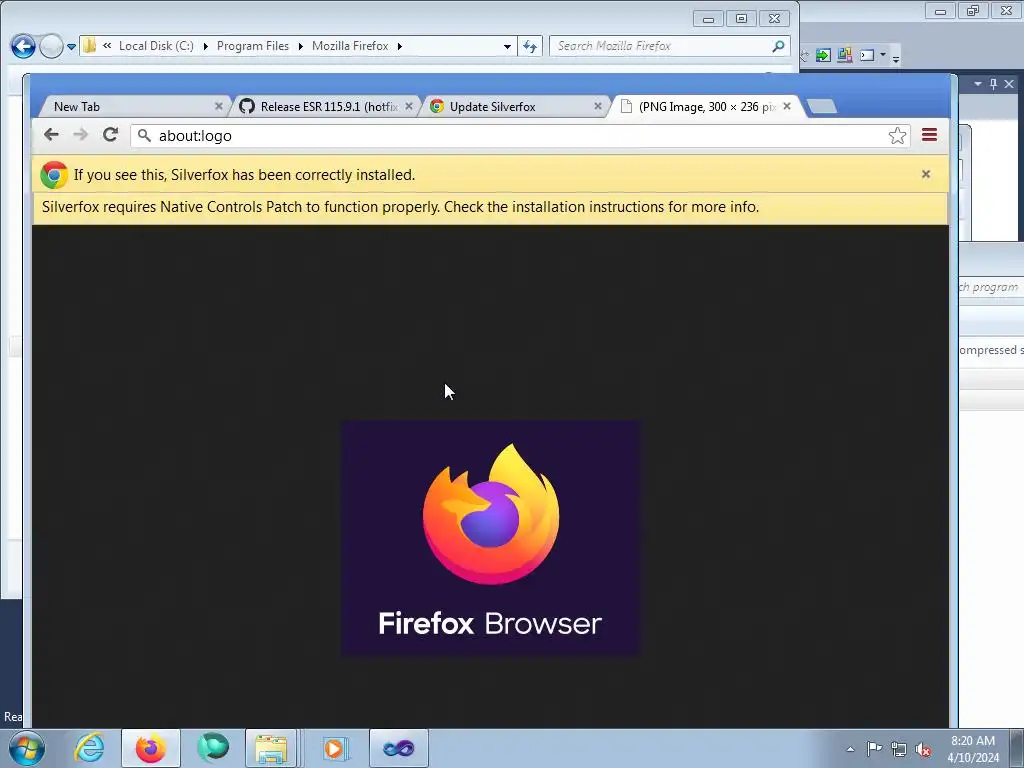Expand the arrow after Program Files
Image resolution: width=1024 pixels, height=768 pixels.
point(300,46)
